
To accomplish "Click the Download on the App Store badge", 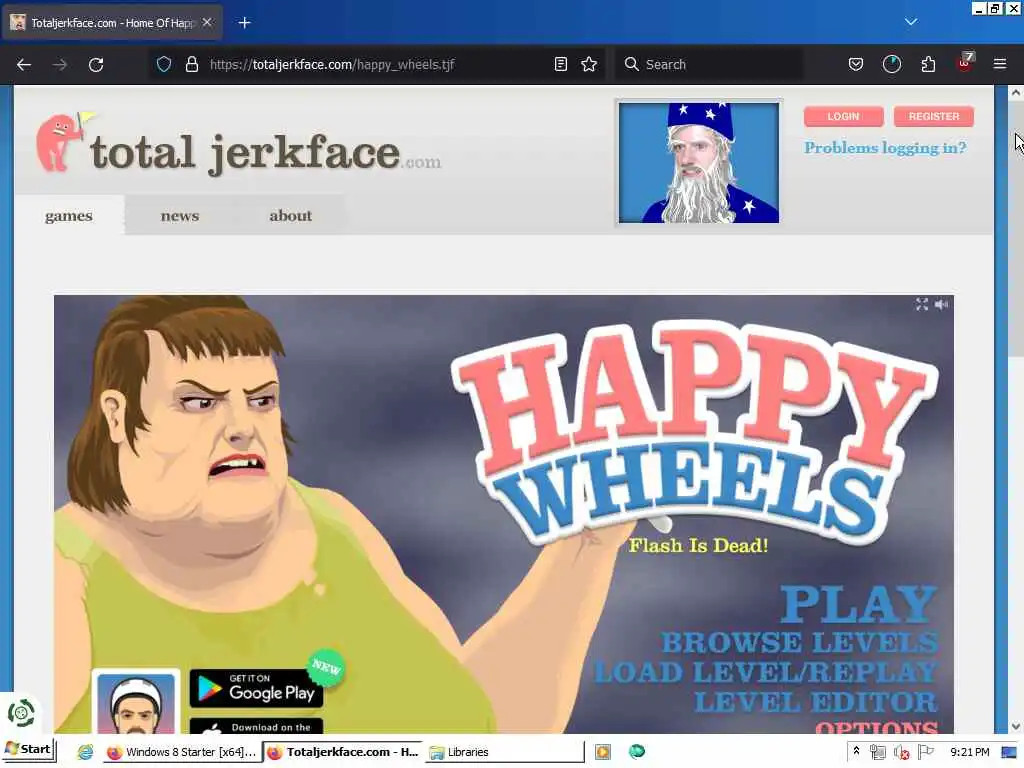I will point(256,726).
